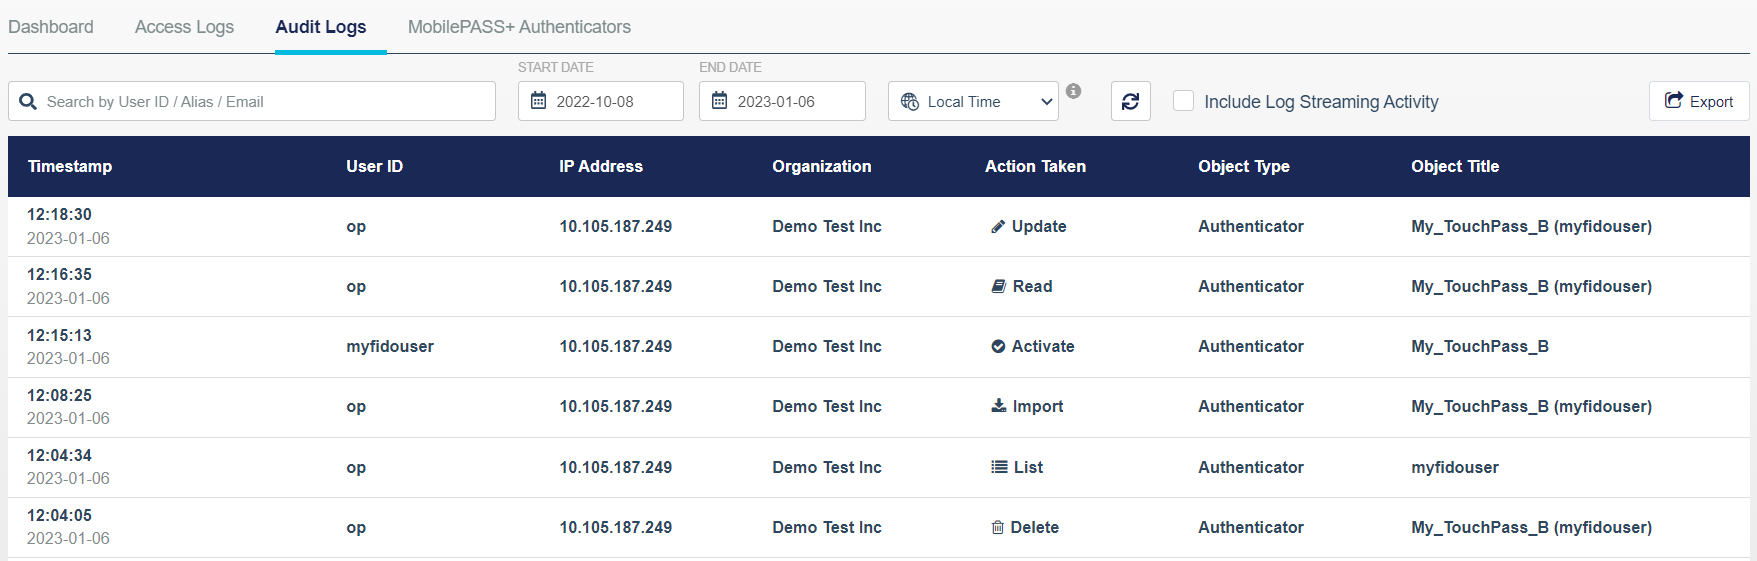Click the refresh logs icon button
This screenshot has width=1757, height=561.
point(1130,101)
